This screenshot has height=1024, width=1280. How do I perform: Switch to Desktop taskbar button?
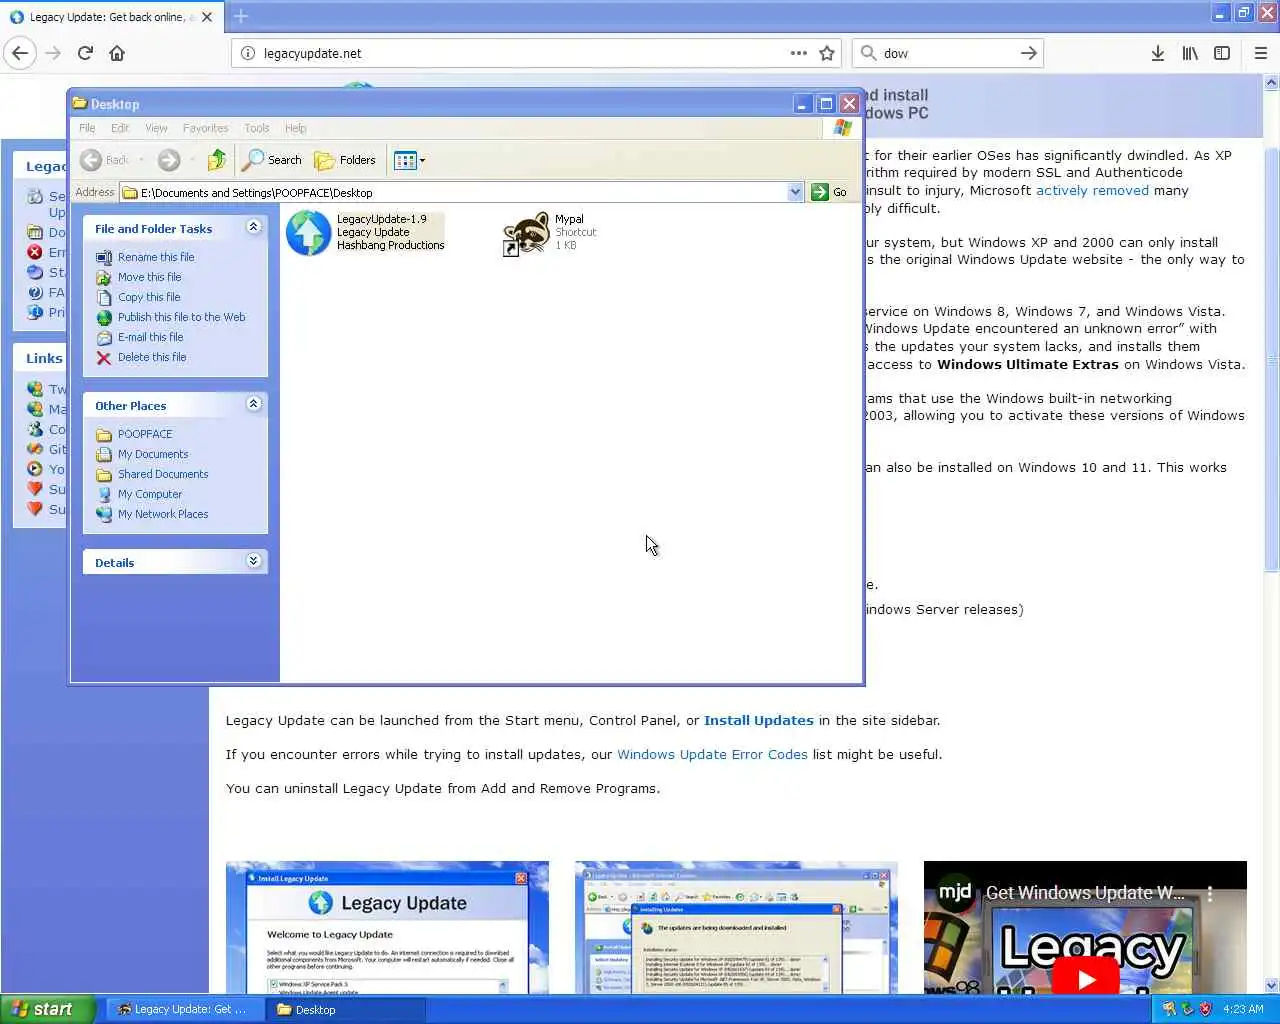[x=346, y=1009]
